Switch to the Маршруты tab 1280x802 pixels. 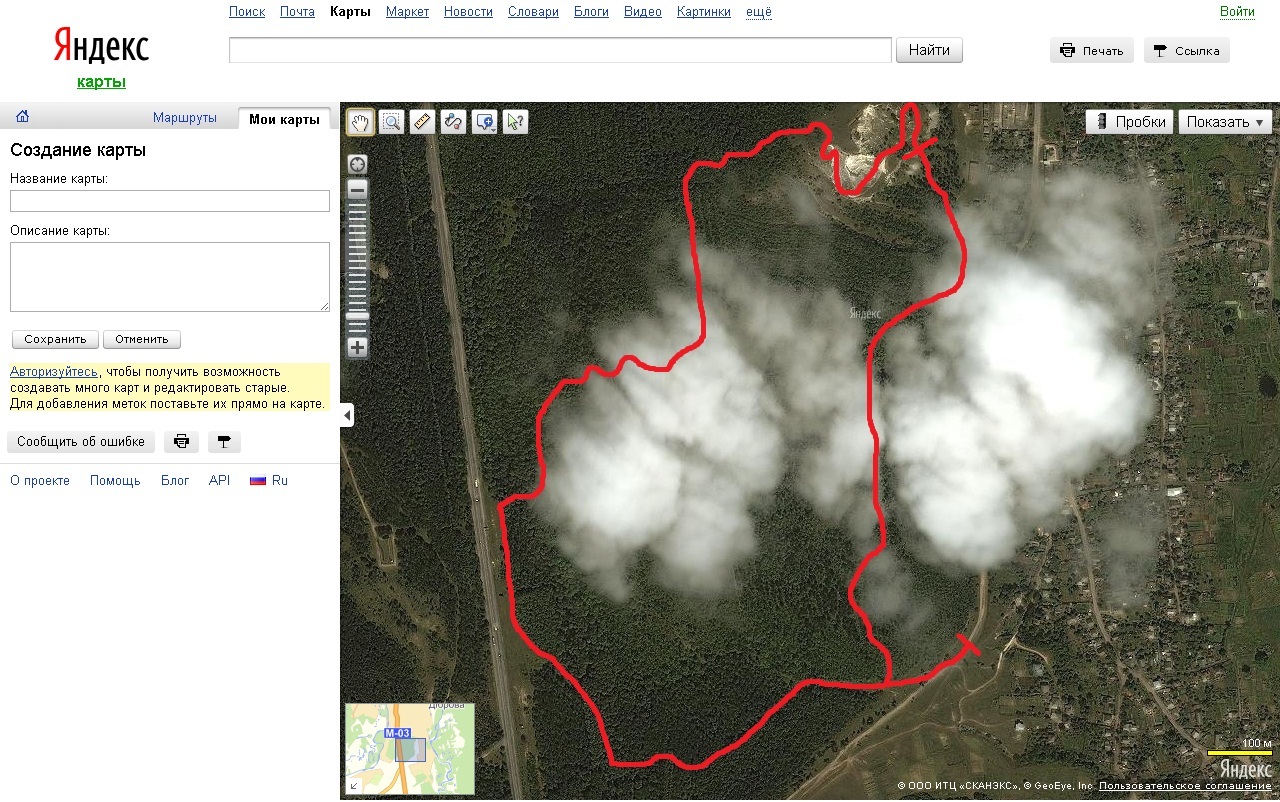point(185,118)
